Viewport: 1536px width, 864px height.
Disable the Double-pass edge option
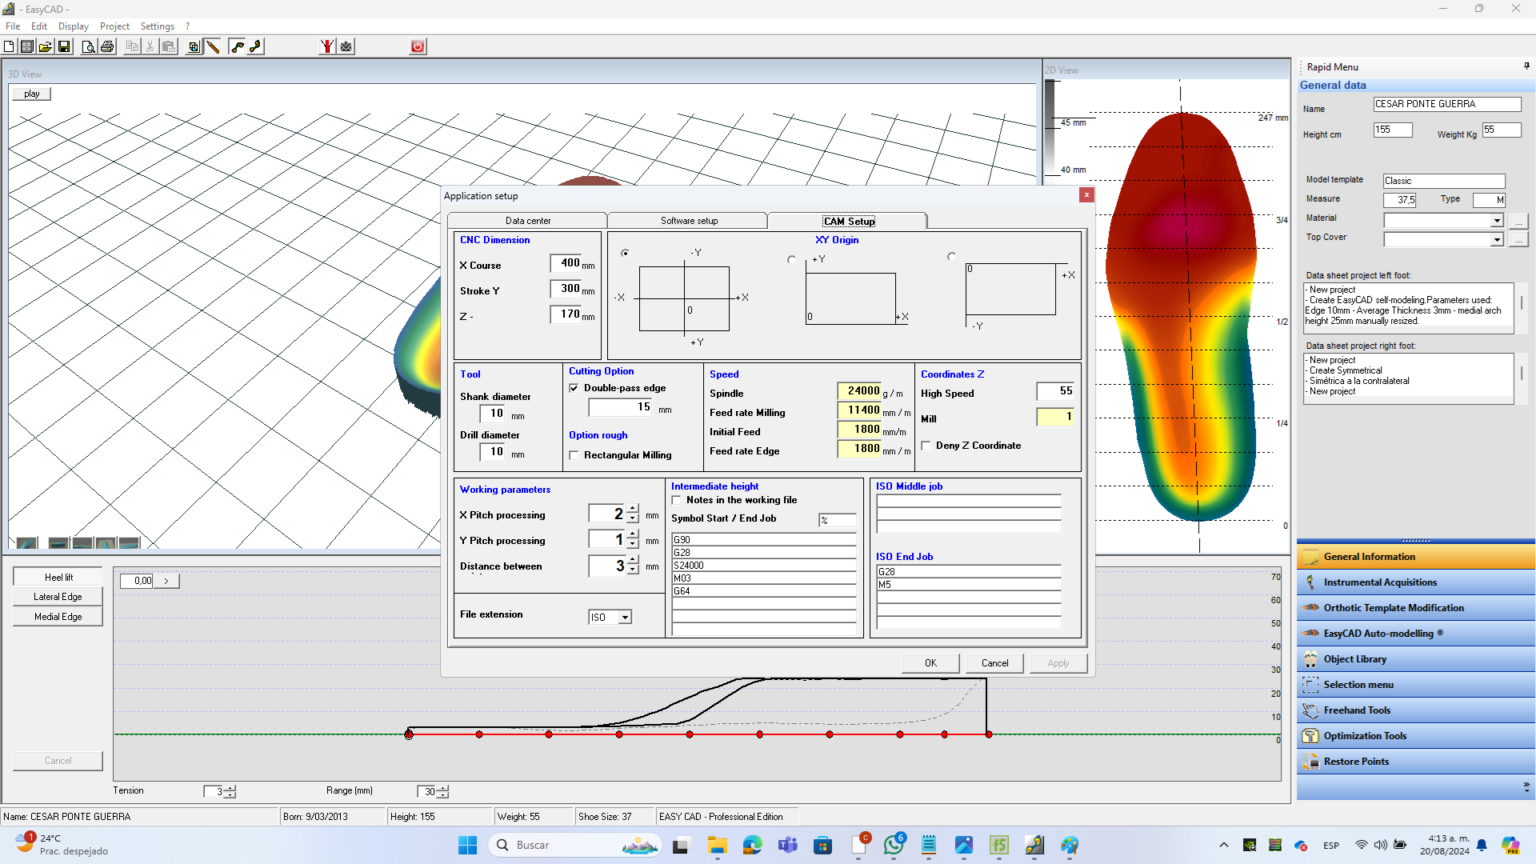(x=574, y=388)
